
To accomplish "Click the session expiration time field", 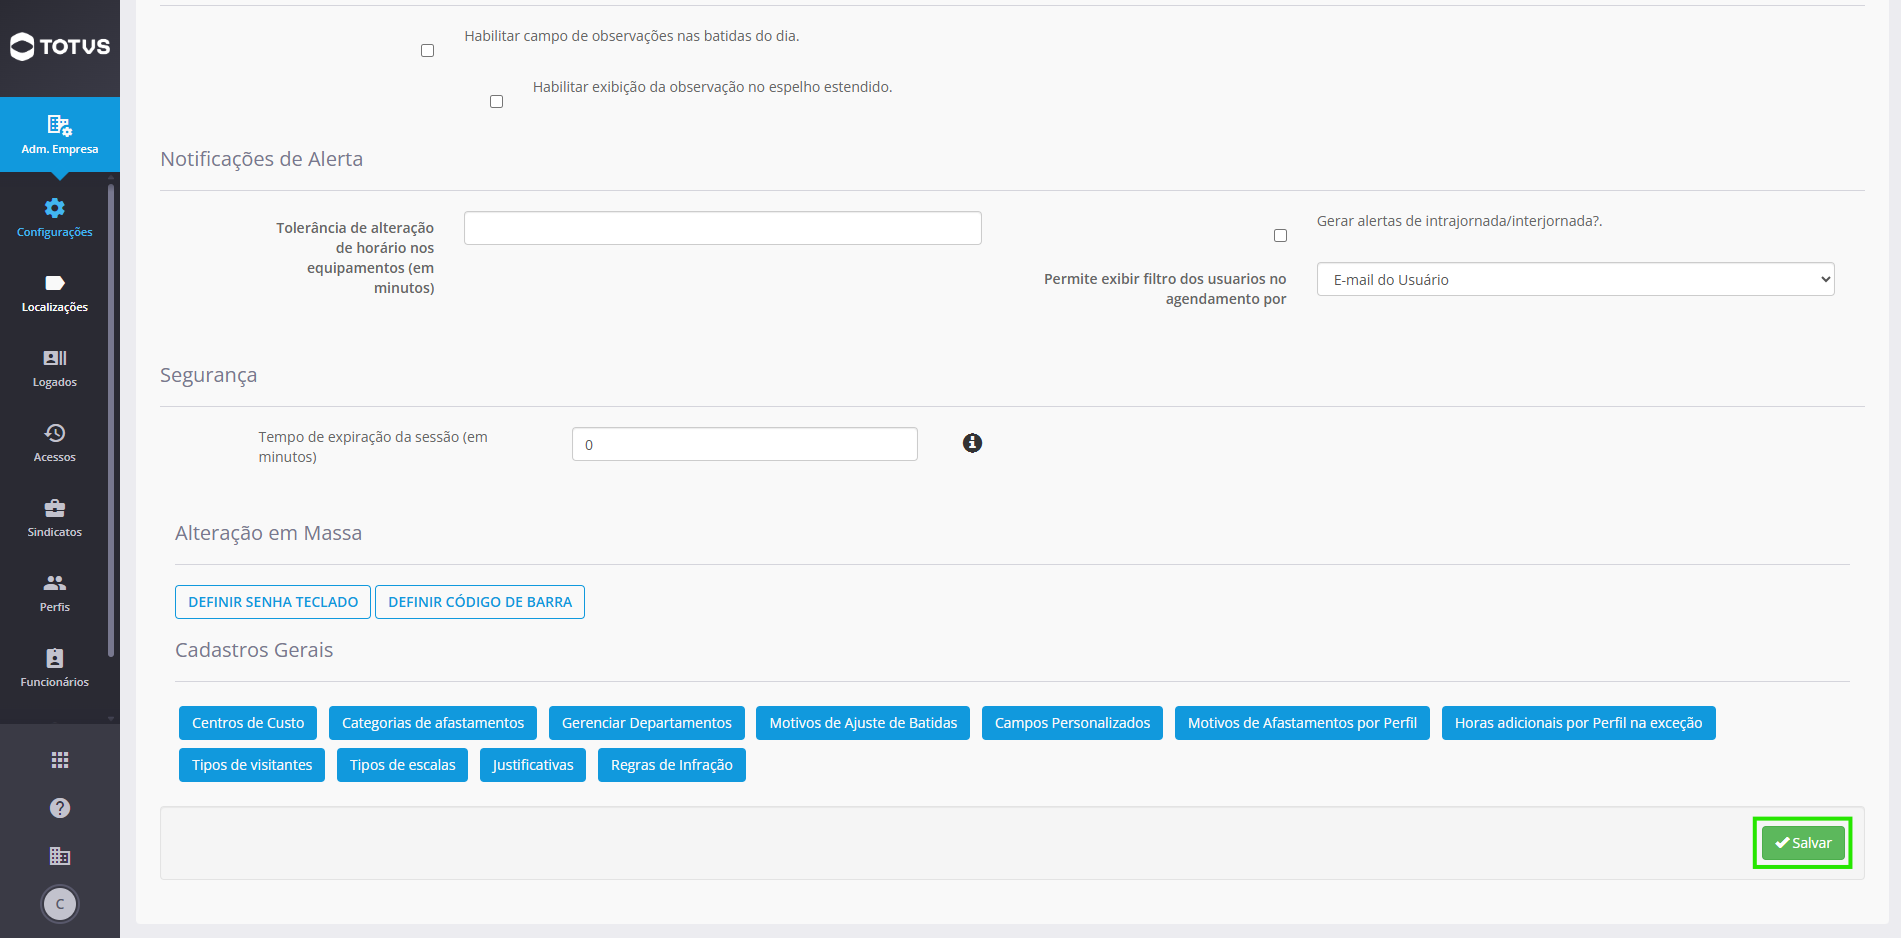I will tap(744, 444).
